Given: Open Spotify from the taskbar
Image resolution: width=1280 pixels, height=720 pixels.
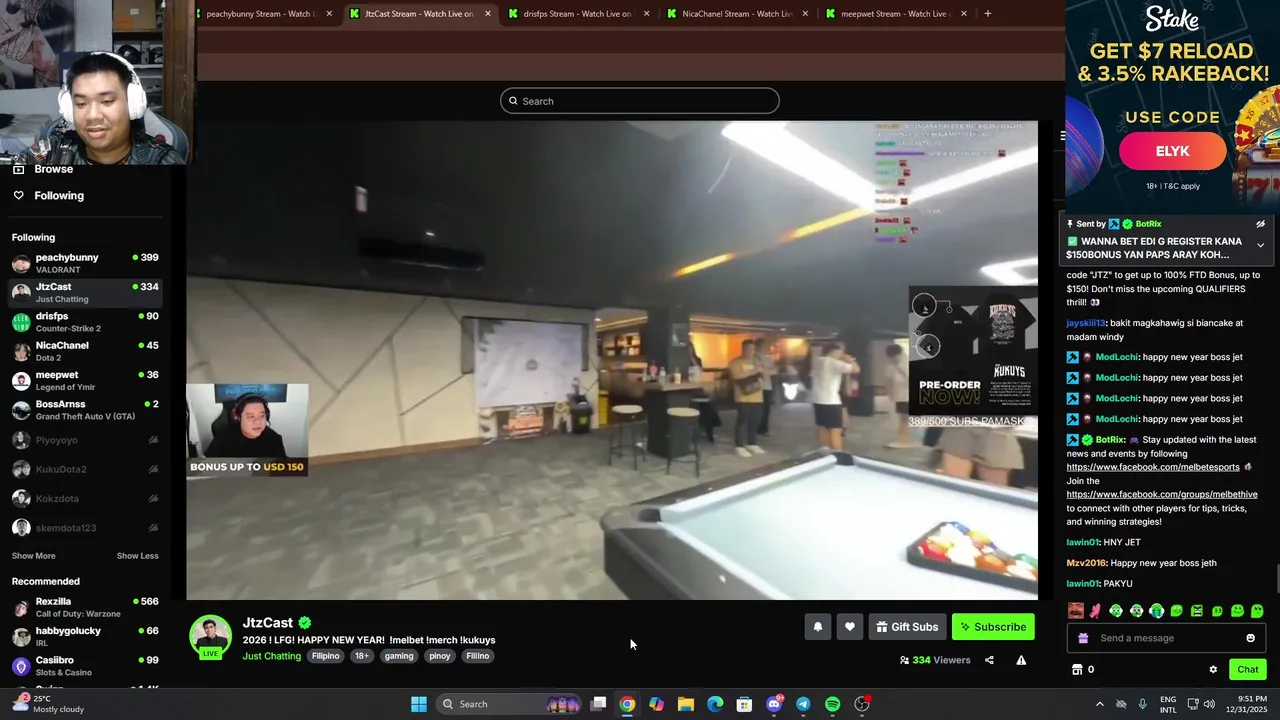Looking at the screenshot, I should point(833,704).
